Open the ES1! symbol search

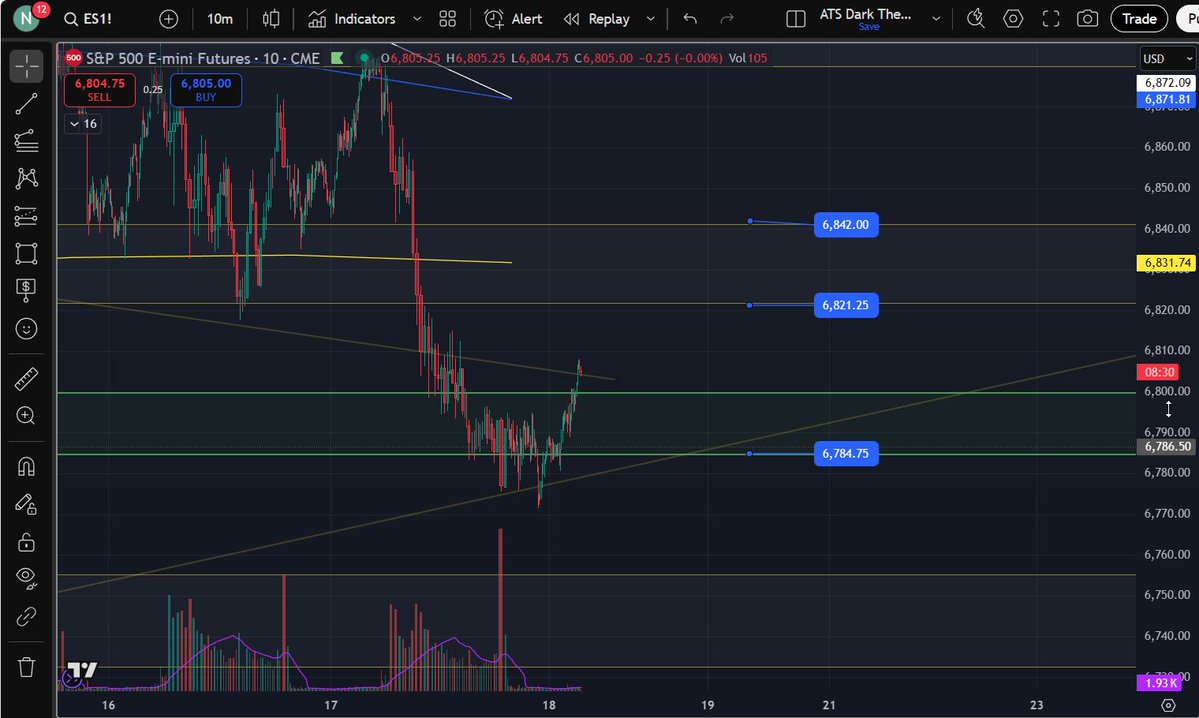click(88, 19)
